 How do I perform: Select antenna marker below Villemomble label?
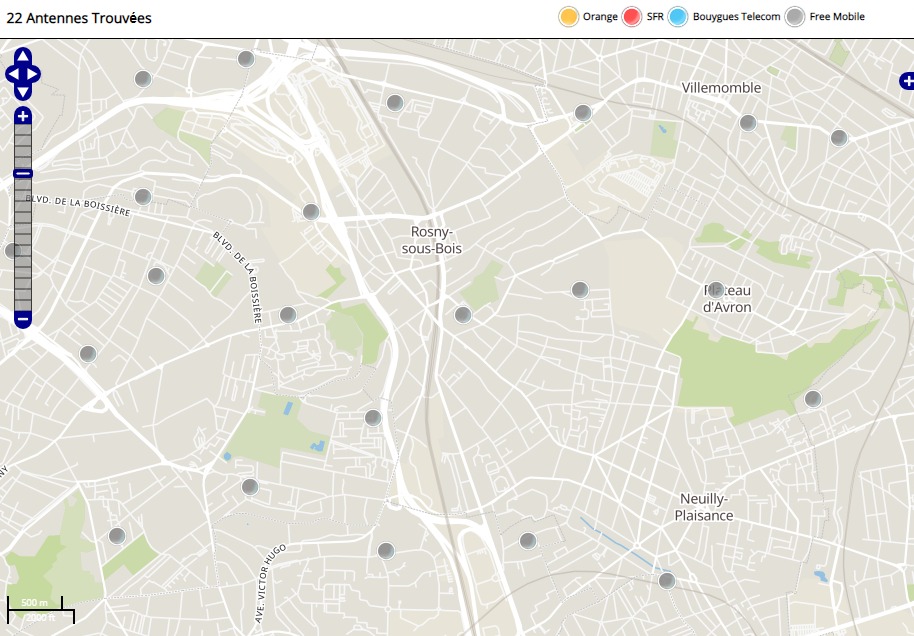coord(748,123)
